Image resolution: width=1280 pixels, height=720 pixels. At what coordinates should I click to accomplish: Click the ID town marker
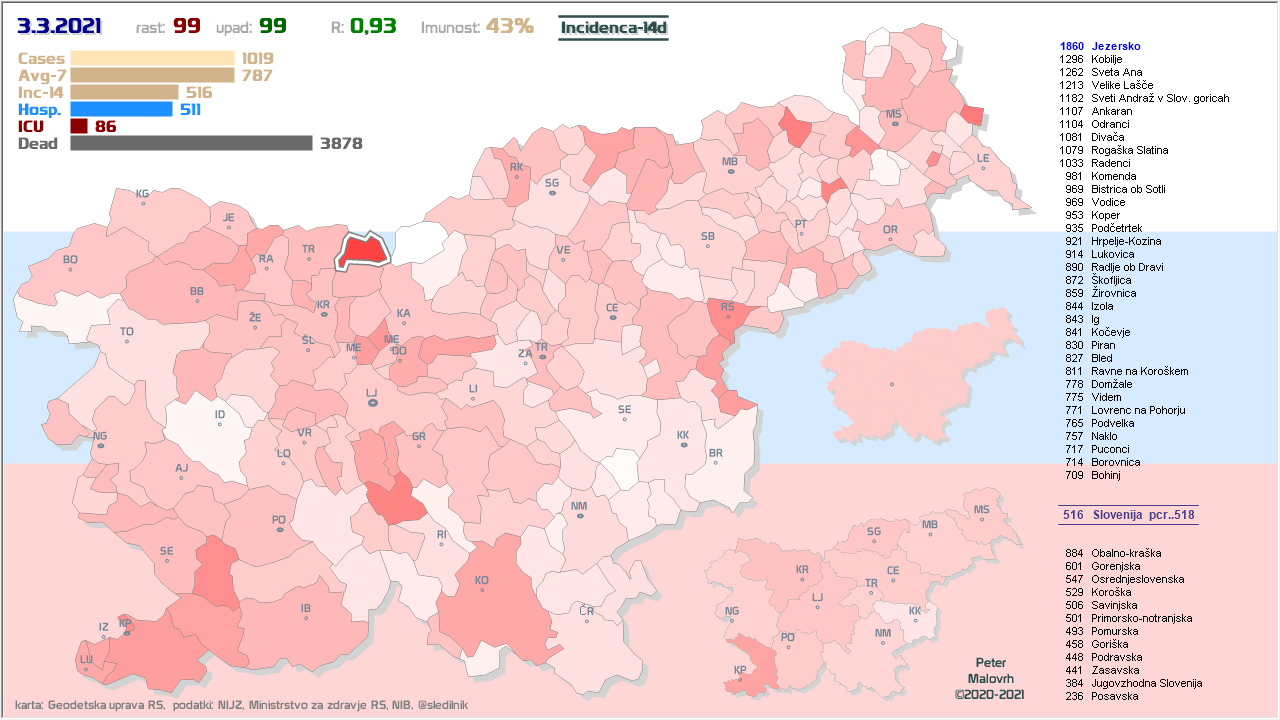pyautogui.click(x=220, y=415)
